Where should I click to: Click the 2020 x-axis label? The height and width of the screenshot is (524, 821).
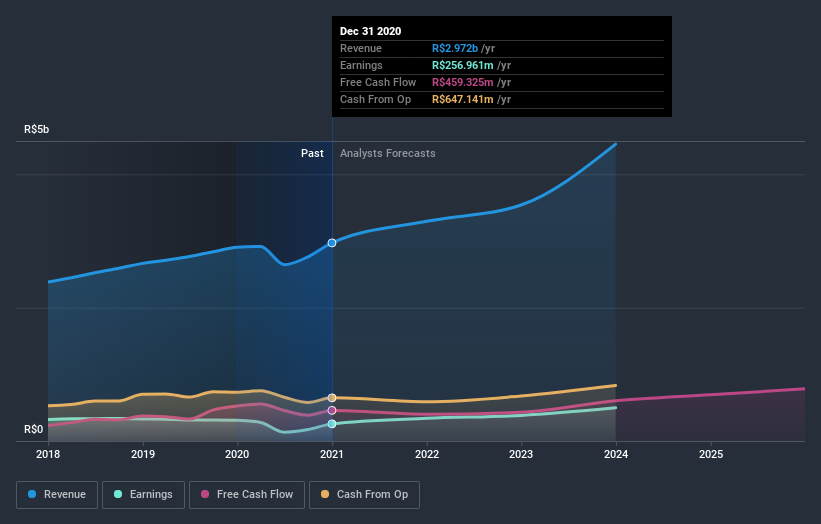(x=237, y=454)
